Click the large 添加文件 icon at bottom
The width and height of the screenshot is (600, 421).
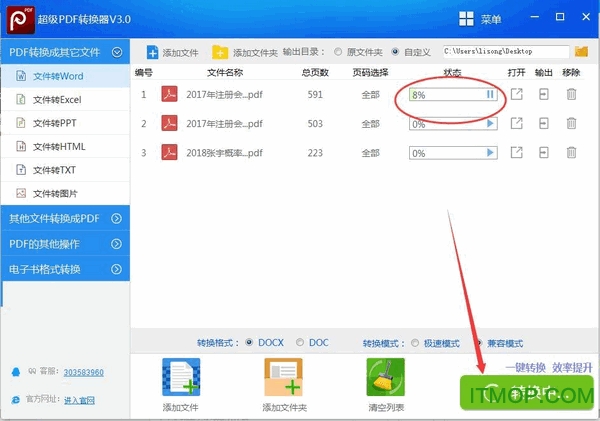[181, 377]
